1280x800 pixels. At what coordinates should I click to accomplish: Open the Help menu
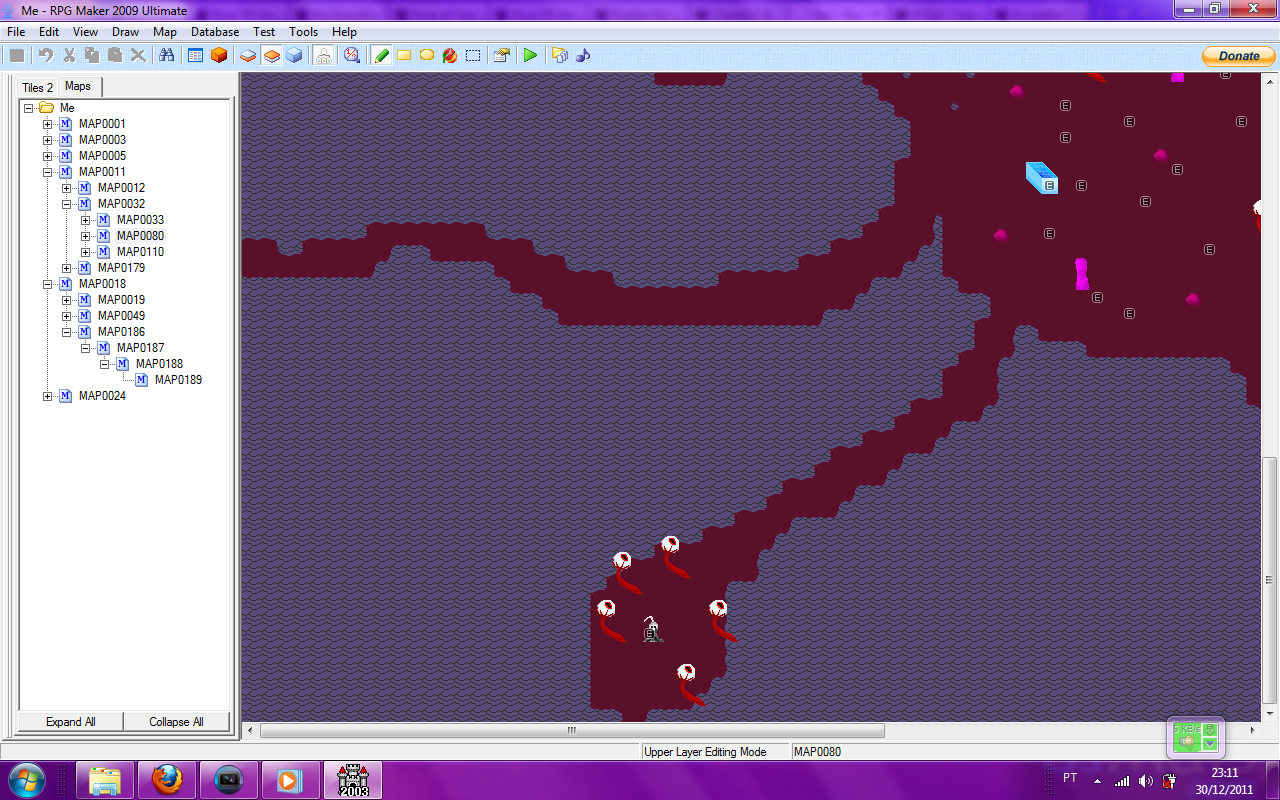pyautogui.click(x=344, y=32)
